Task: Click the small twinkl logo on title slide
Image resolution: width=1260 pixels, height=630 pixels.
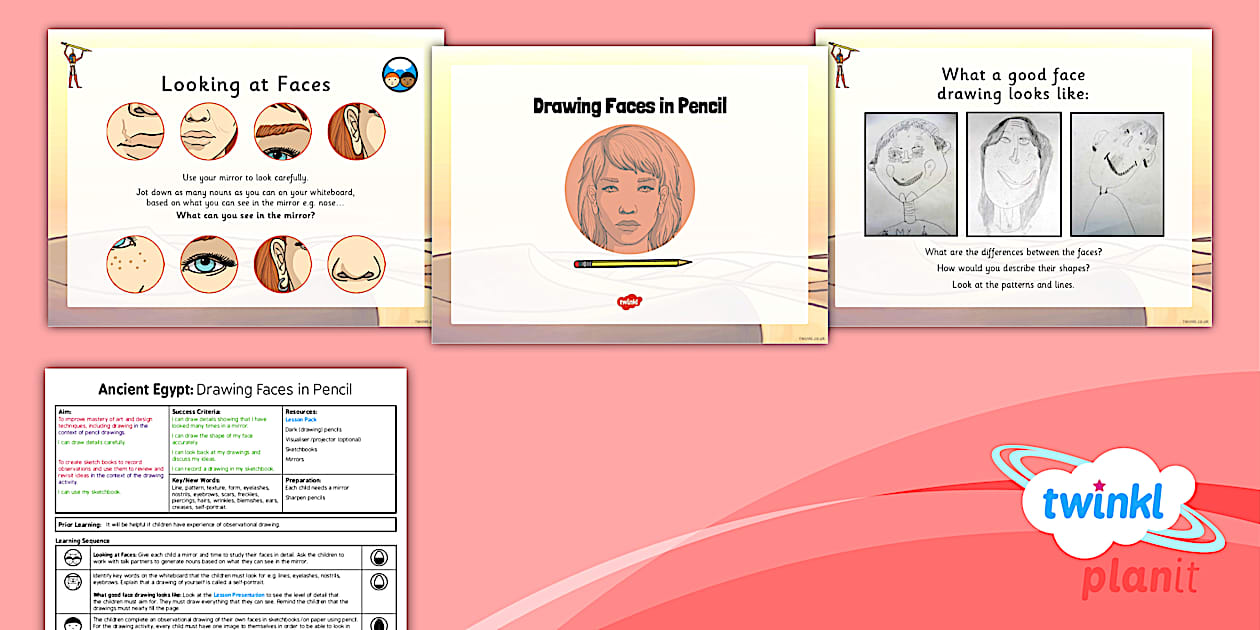Action: [x=629, y=299]
